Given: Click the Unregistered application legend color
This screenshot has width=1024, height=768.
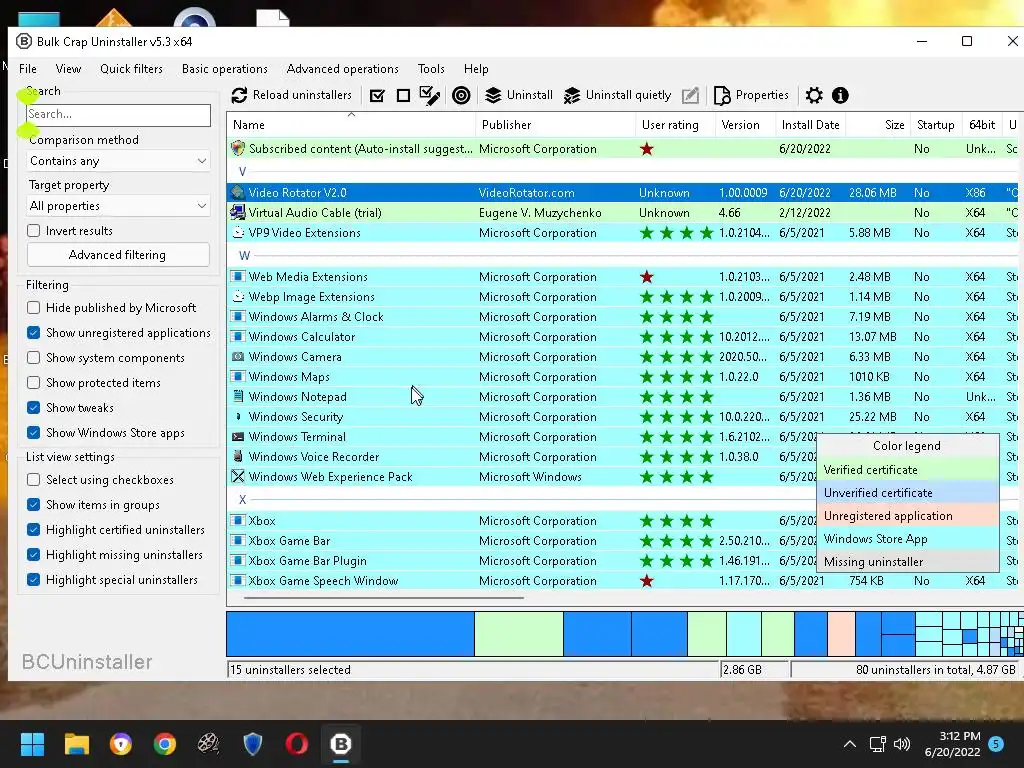Looking at the screenshot, I should pyautogui.click(x=907, y=515).
